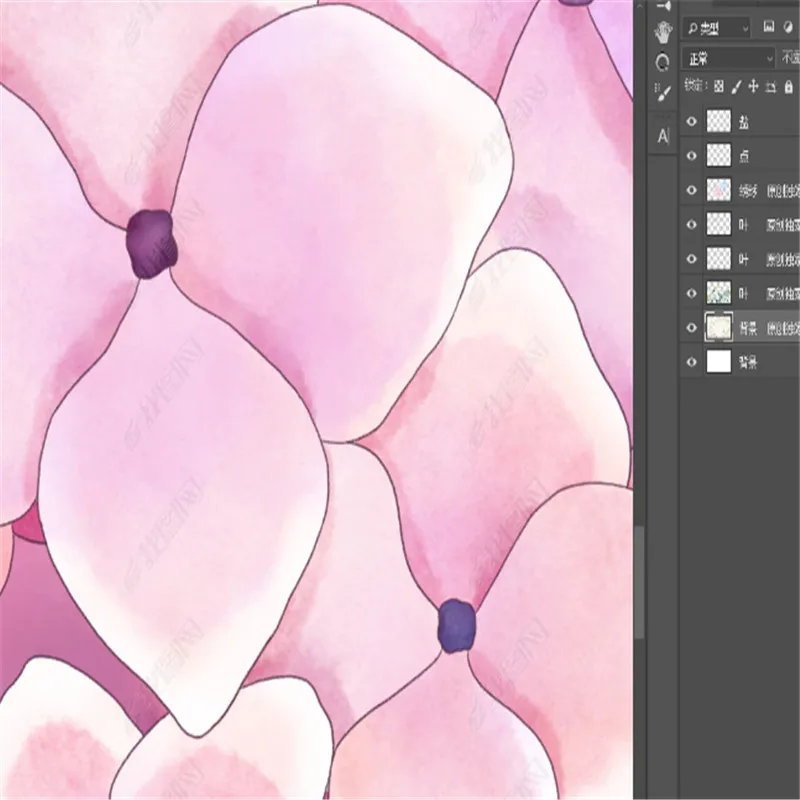Click the pixel layer filter icon

click(768, 27)
